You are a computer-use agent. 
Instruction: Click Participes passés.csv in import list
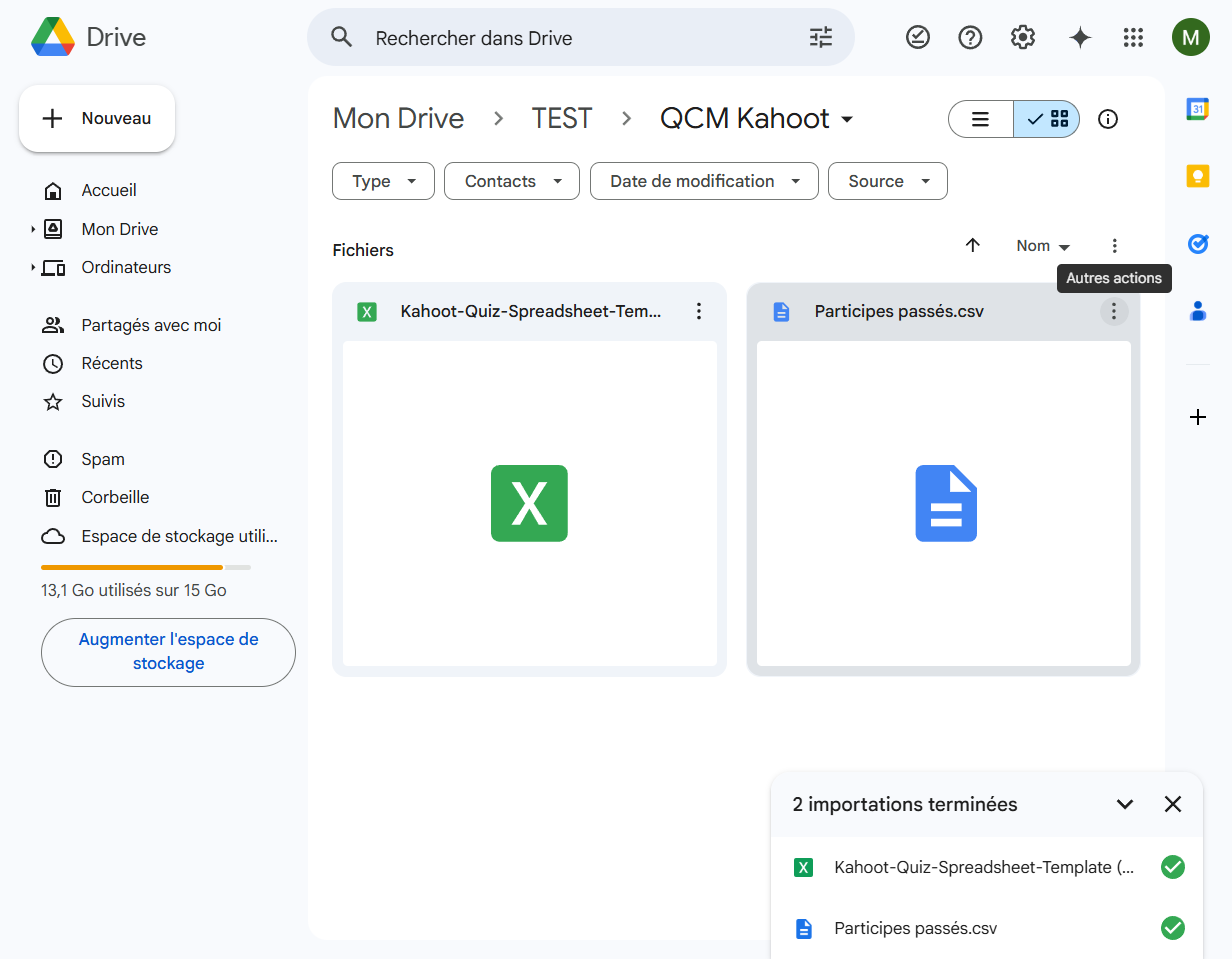[x=915, y=928]
